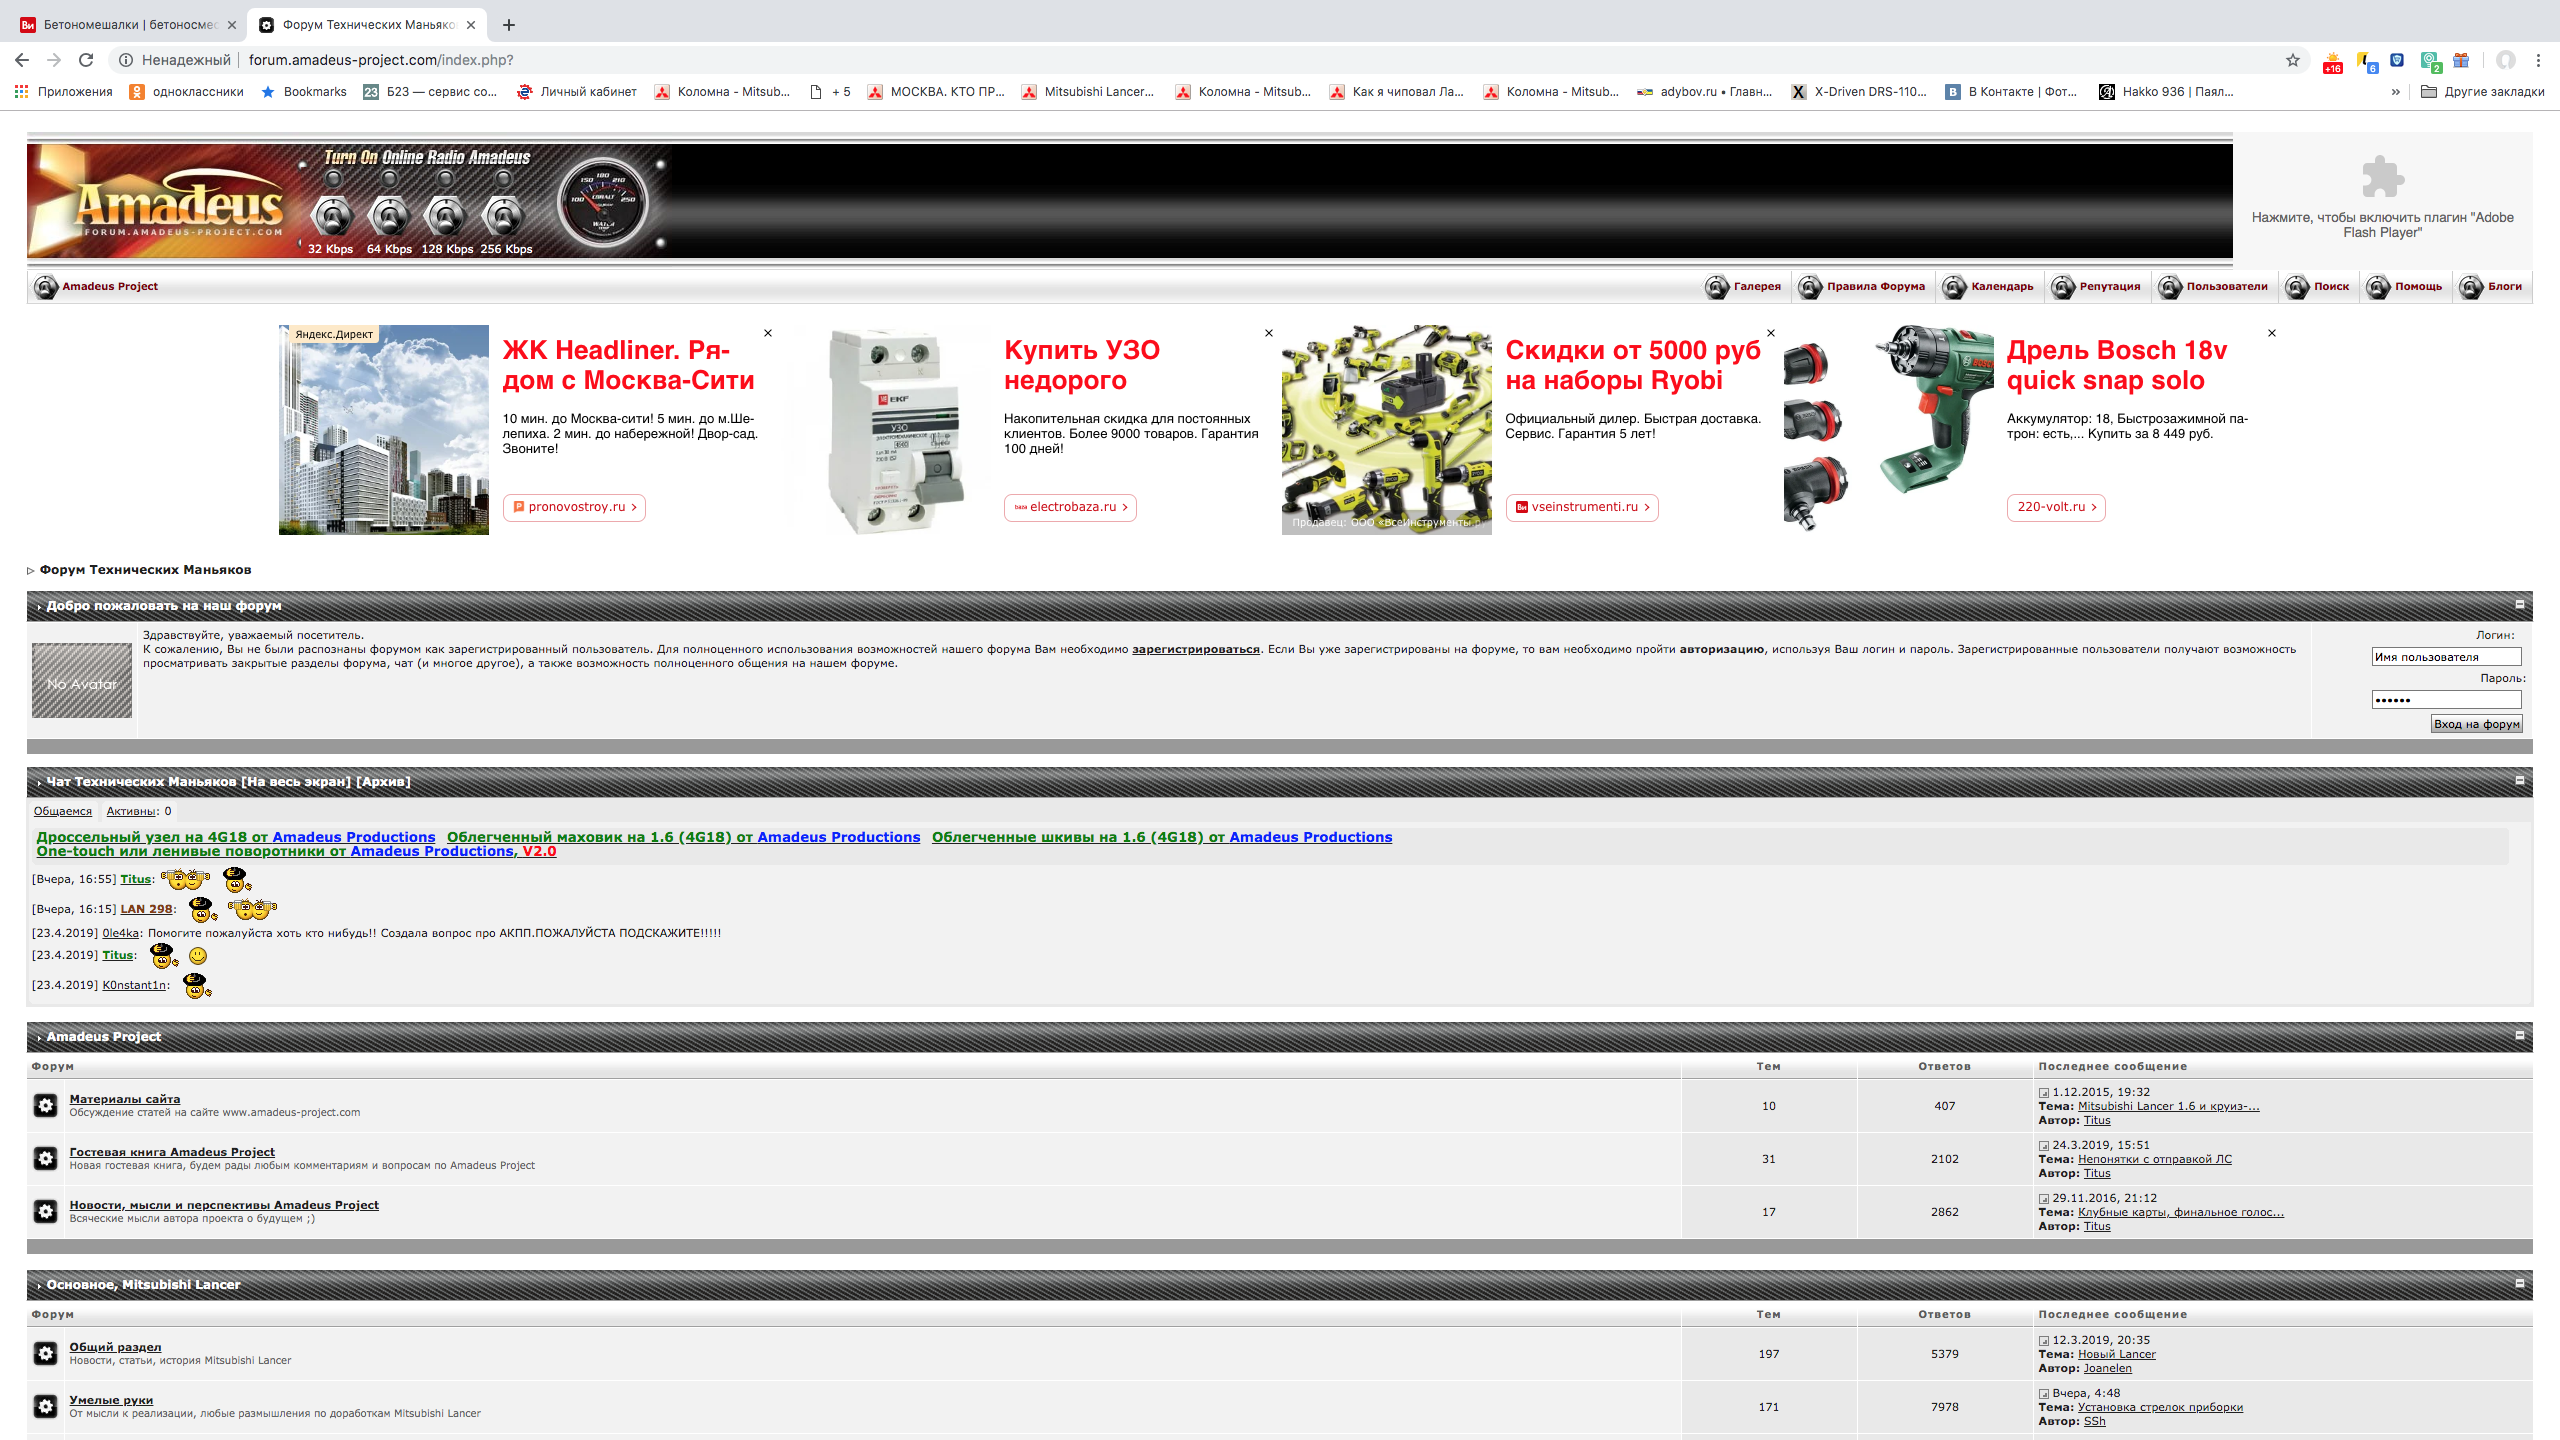Open the Chrome profile avatar

[x=2506, y=60]
